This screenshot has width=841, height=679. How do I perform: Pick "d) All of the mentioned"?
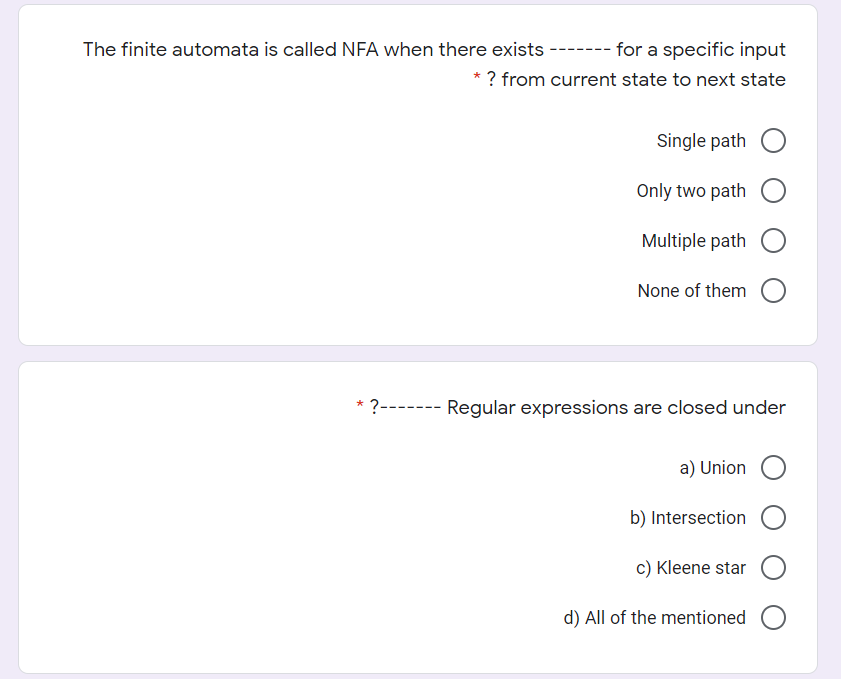tap(773, 617)
